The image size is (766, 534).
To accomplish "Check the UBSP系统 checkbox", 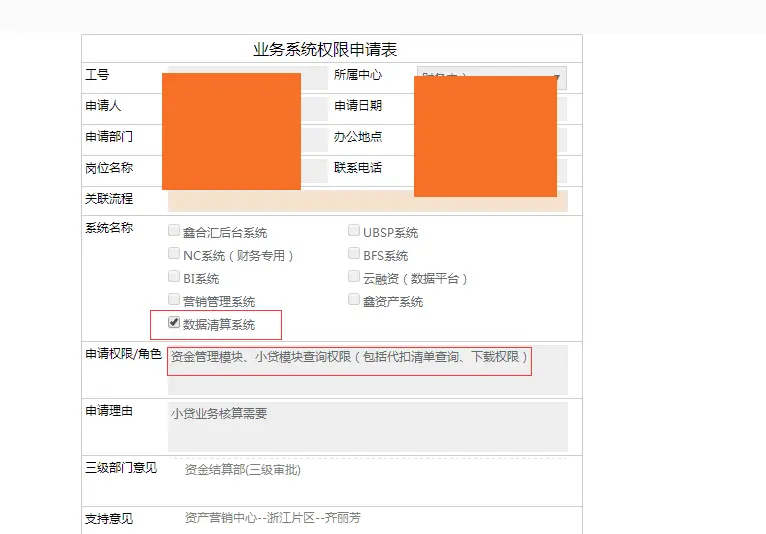I will pyautogui.click(x=354, y=230).
